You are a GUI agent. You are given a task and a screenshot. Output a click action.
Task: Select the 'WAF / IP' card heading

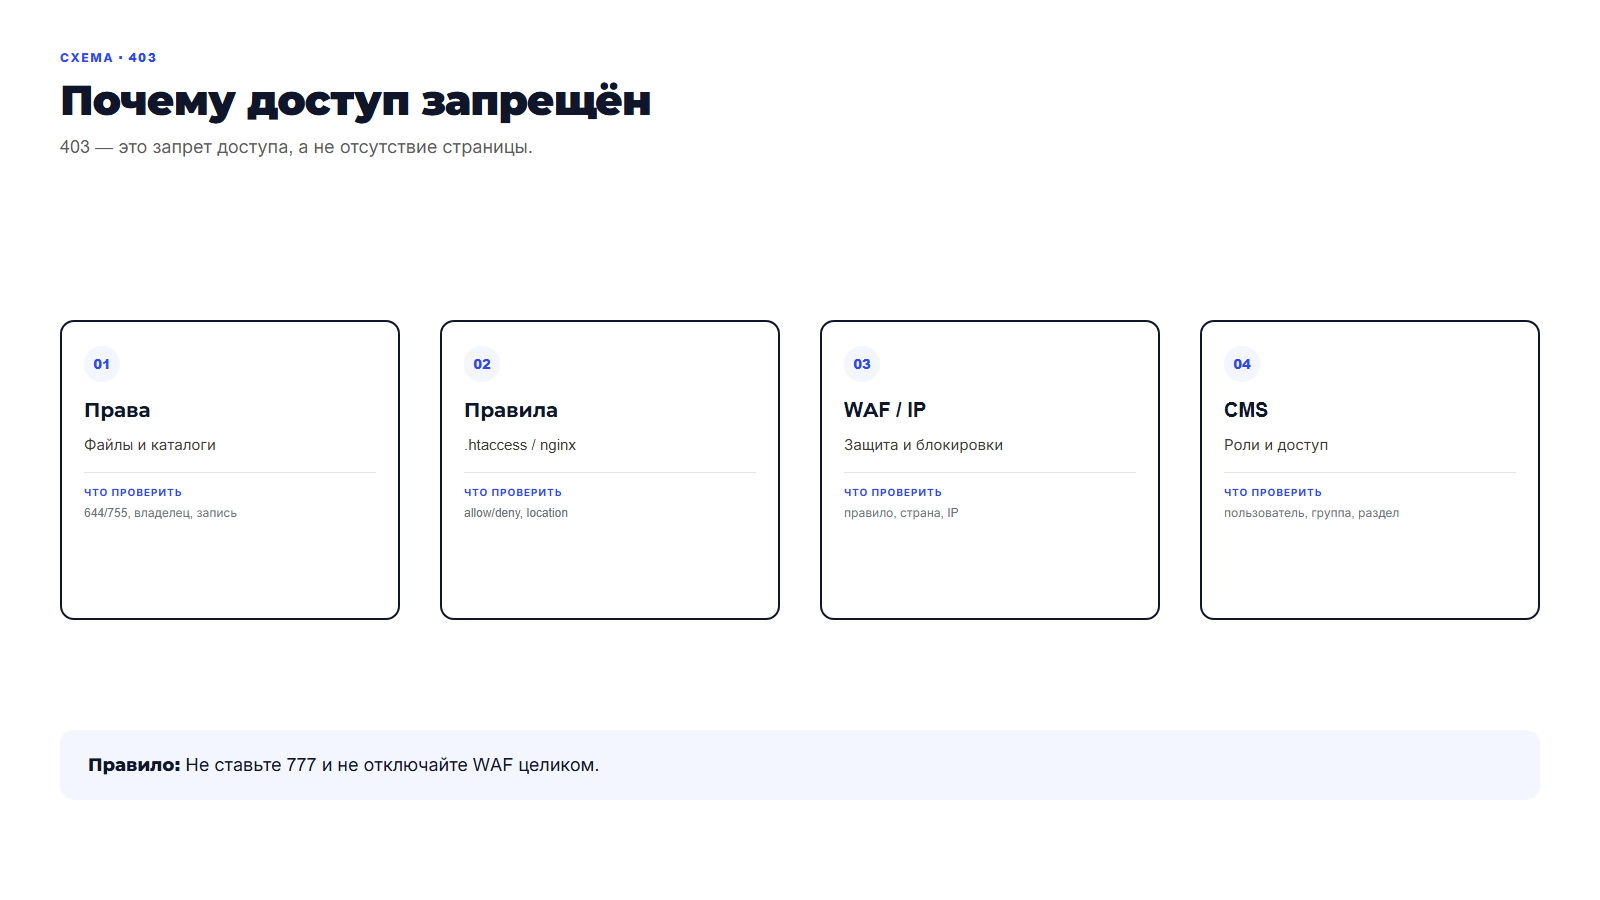[885, 410]
